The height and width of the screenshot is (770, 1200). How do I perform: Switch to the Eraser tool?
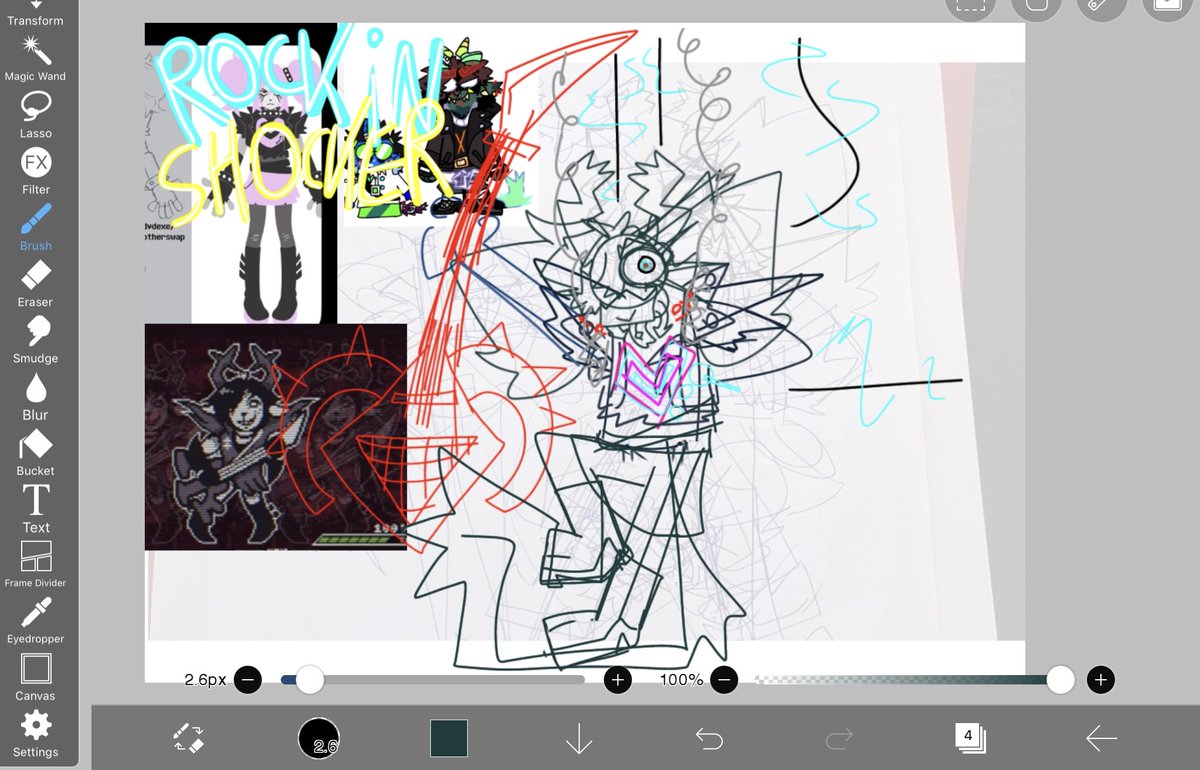click(x=36, y=283)
